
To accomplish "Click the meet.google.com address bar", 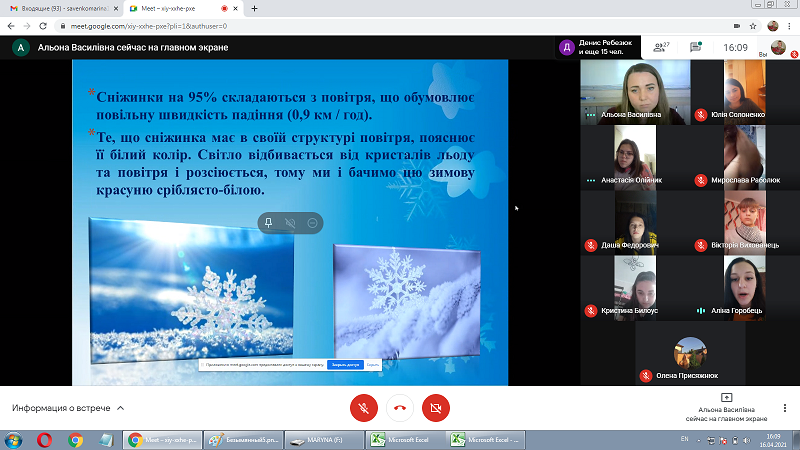I will coord(388,26).
